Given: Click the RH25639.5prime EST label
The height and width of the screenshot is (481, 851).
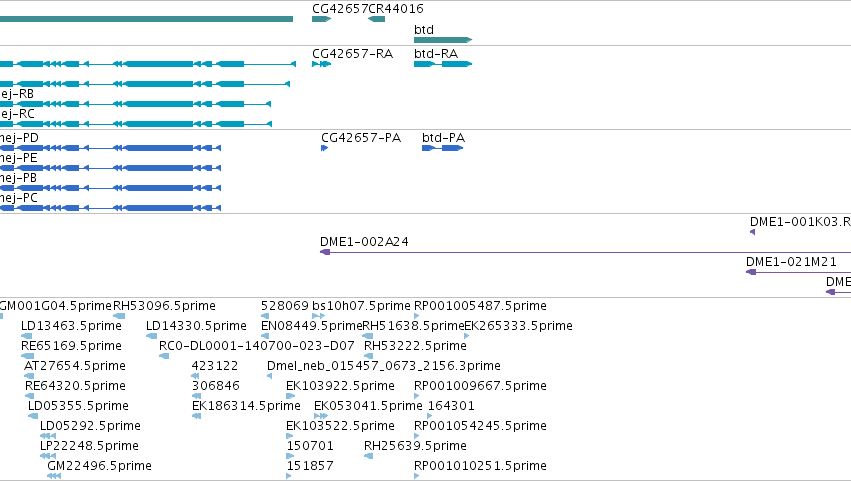Looking at the screenshot, I should 415,446.
